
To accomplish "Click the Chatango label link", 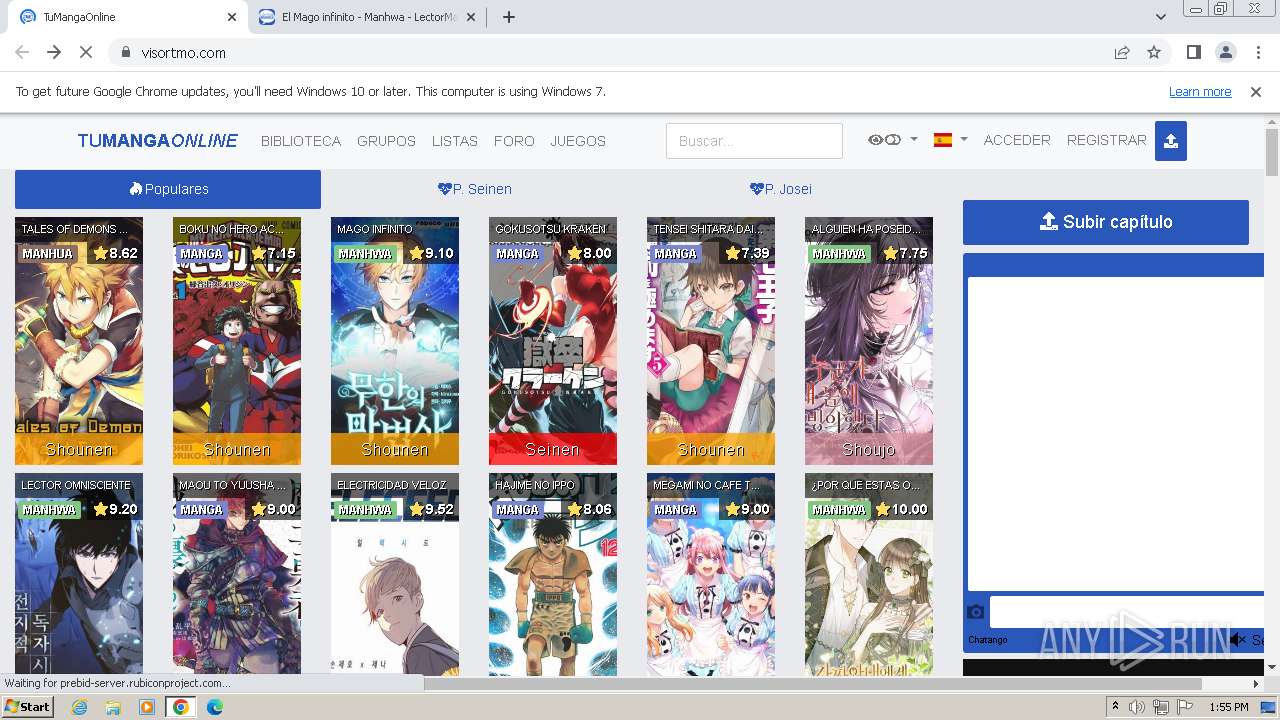I will (987, 640).
